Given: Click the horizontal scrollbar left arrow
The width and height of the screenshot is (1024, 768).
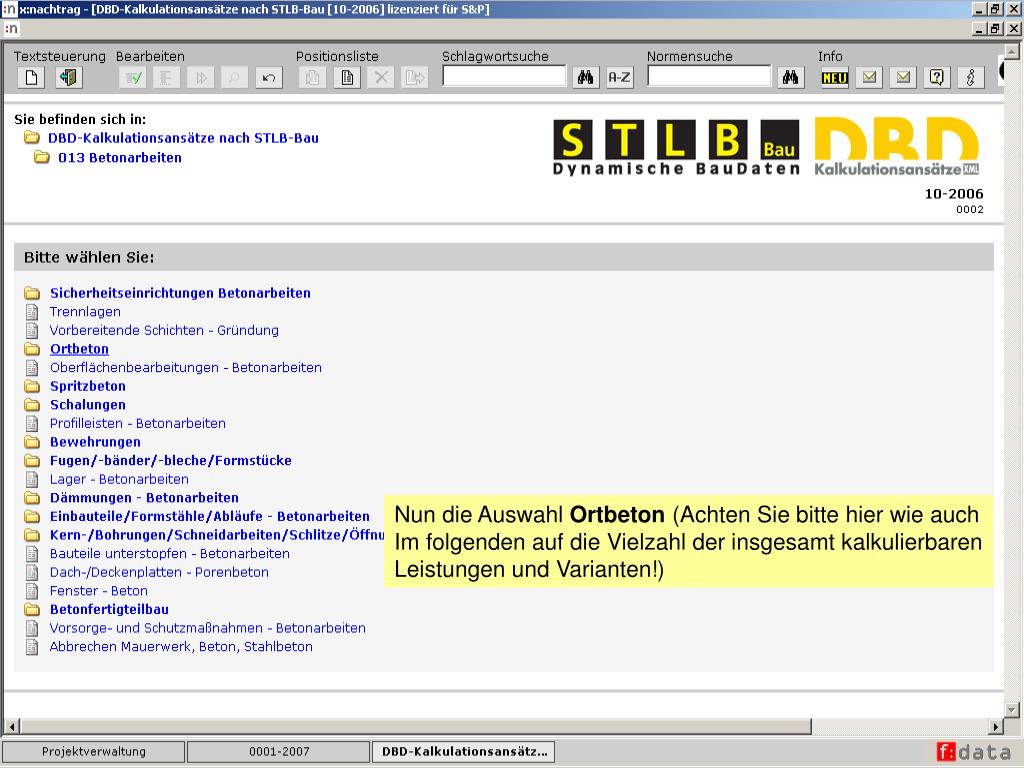Looking at the screenshot, I should (12, 726).
